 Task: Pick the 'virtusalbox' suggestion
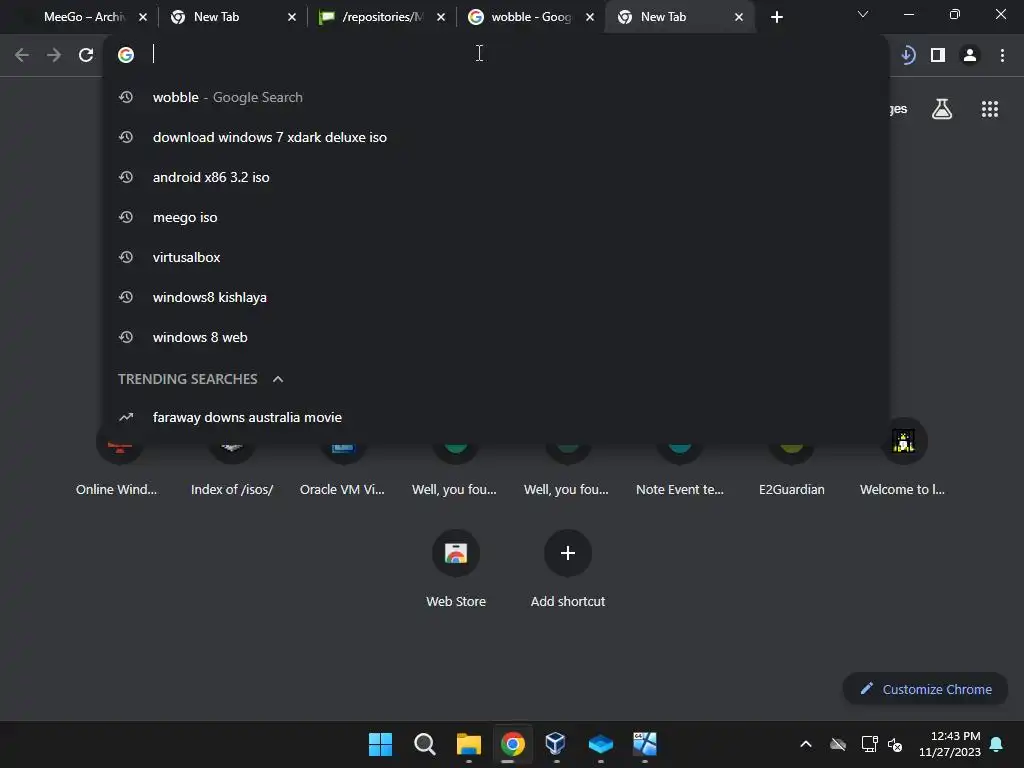[496, 257]
